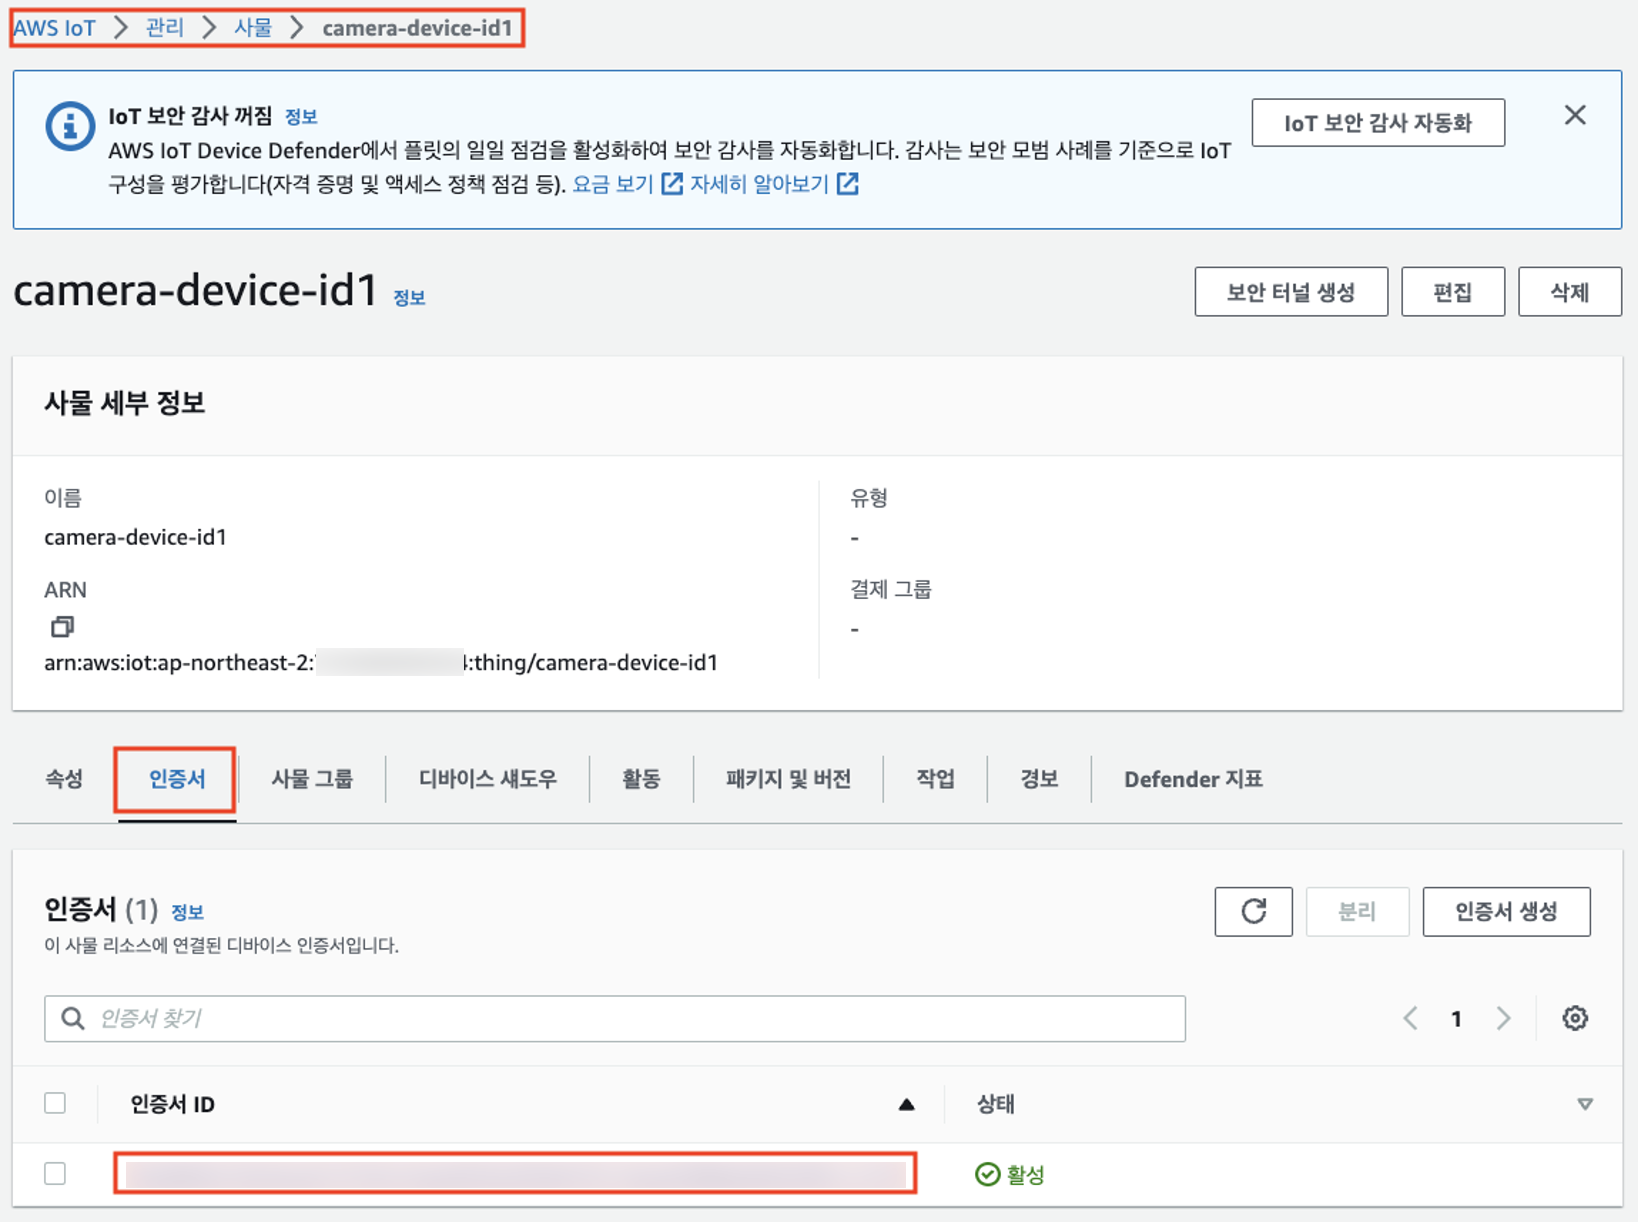Open 정보 link next to banner title
This screenshot has height=1222, width=1638.
click(301, 117)
